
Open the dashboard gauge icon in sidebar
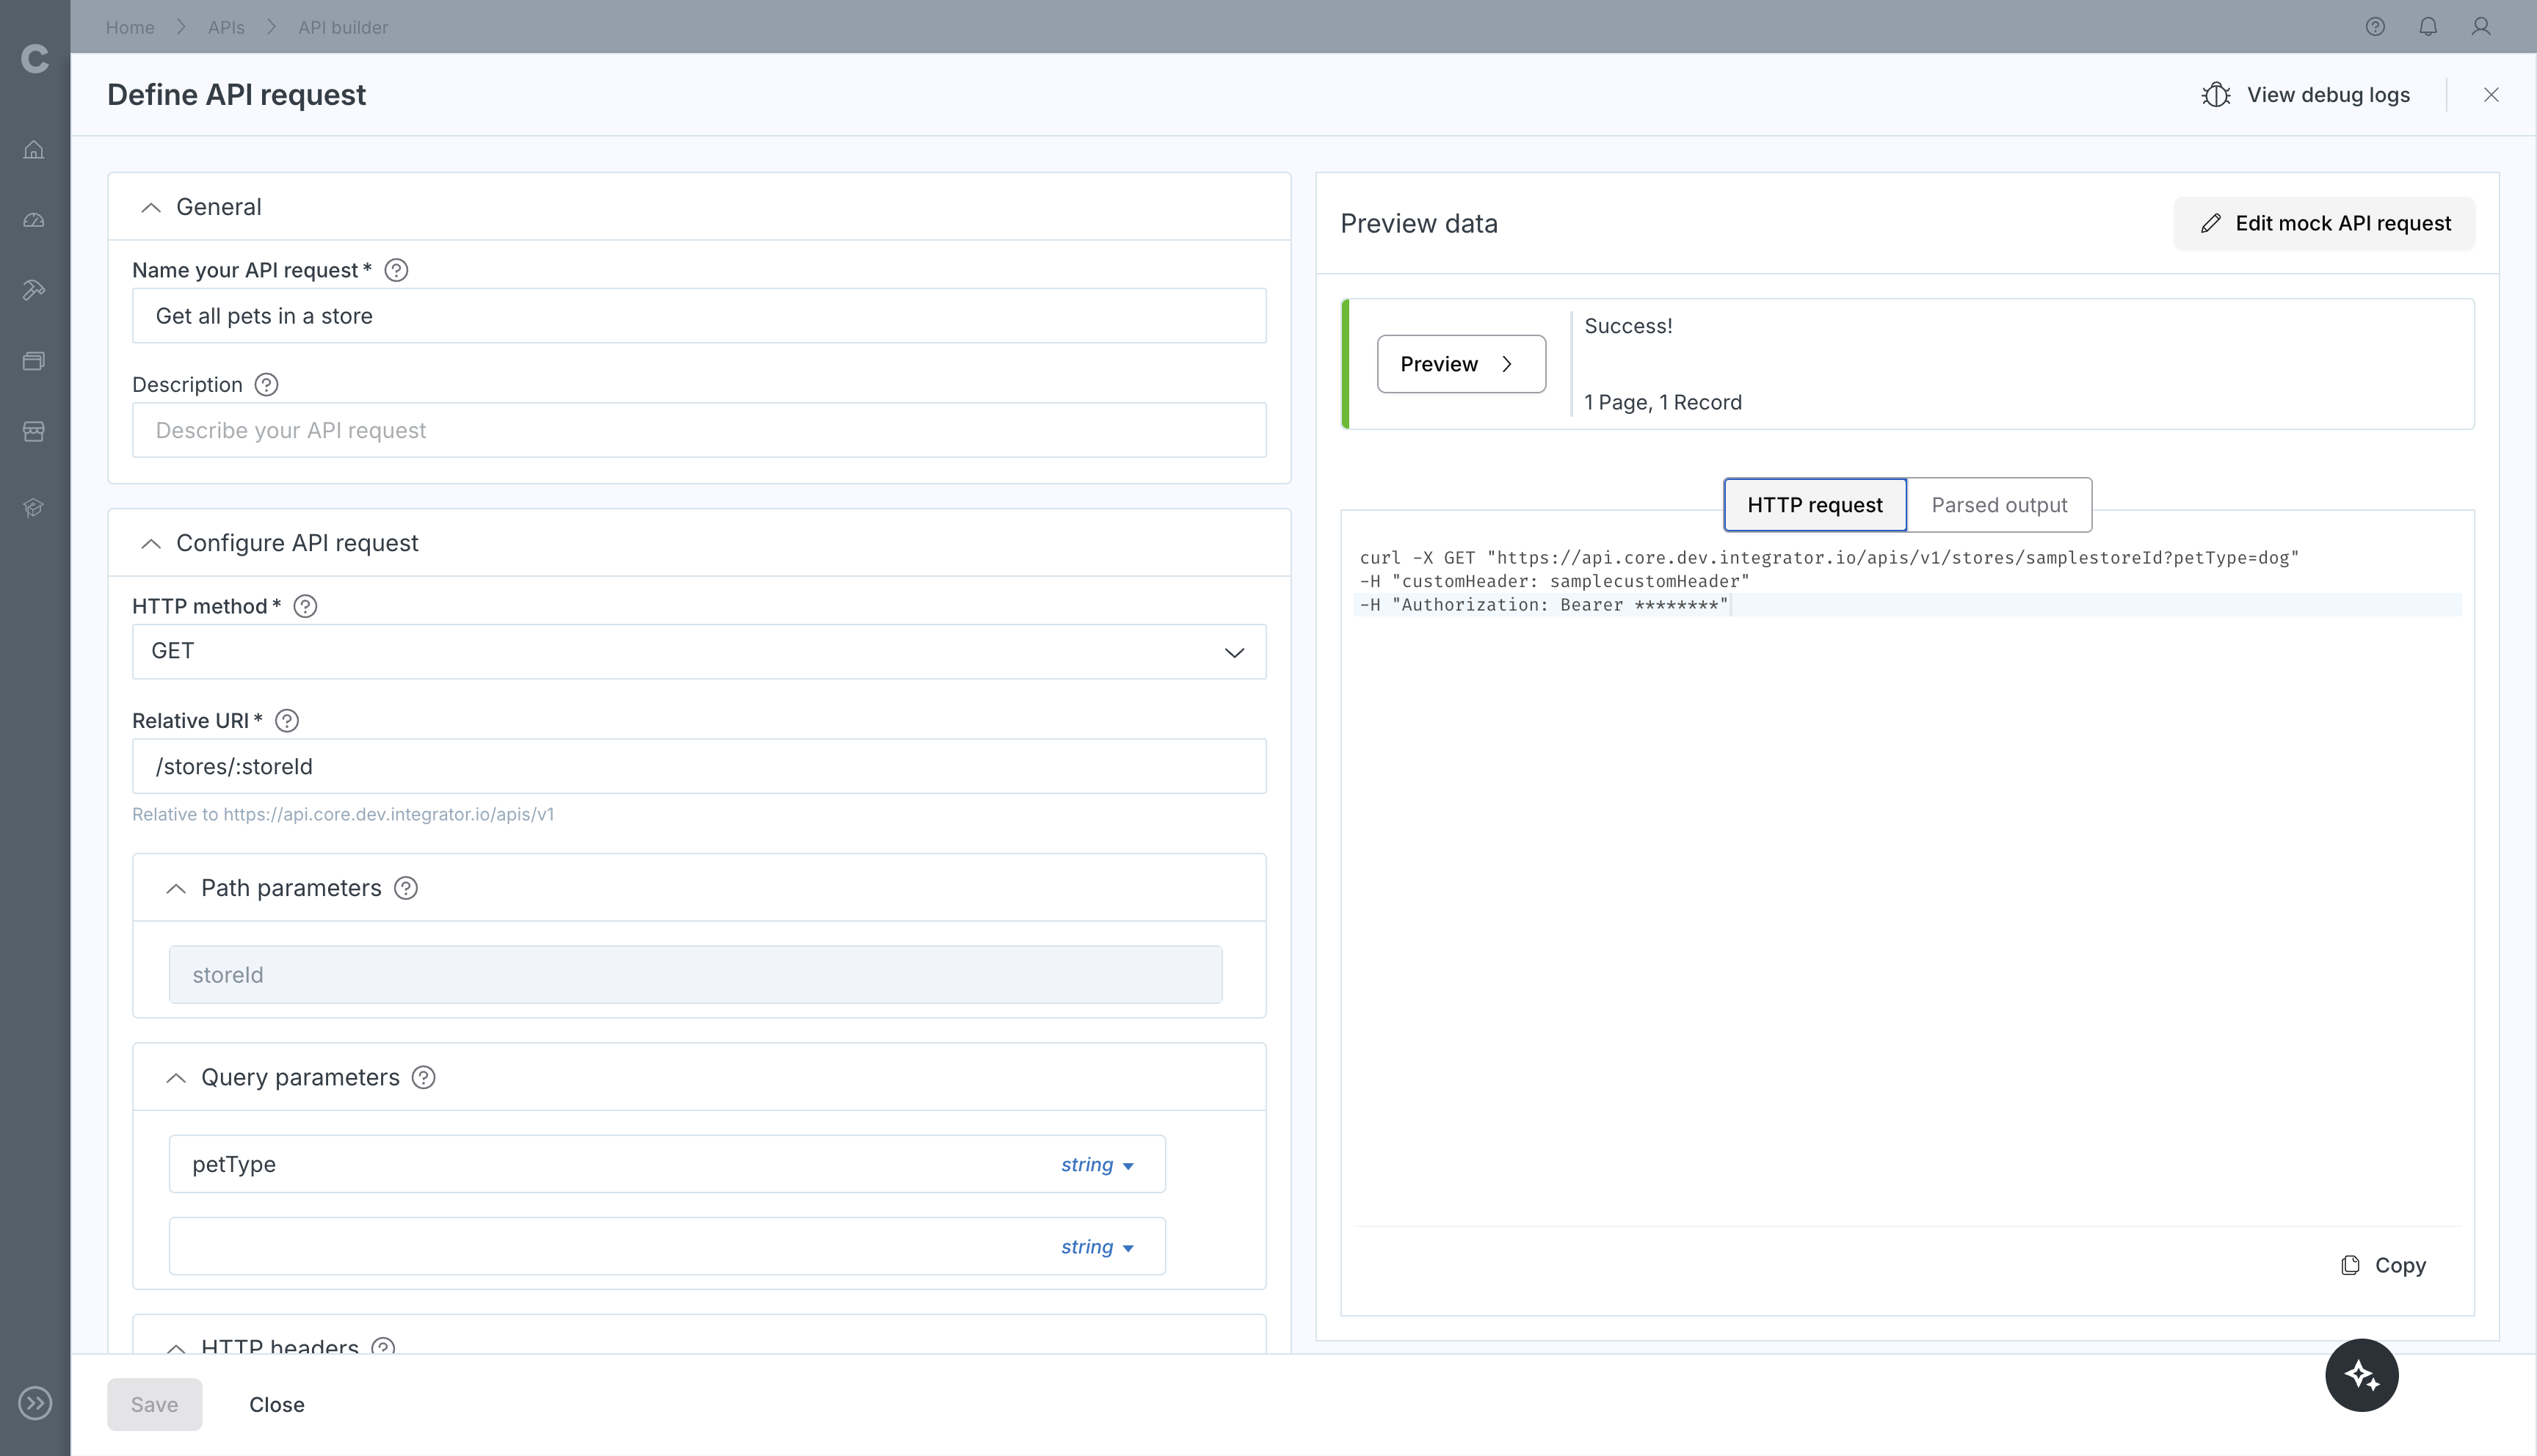(34, 220)
